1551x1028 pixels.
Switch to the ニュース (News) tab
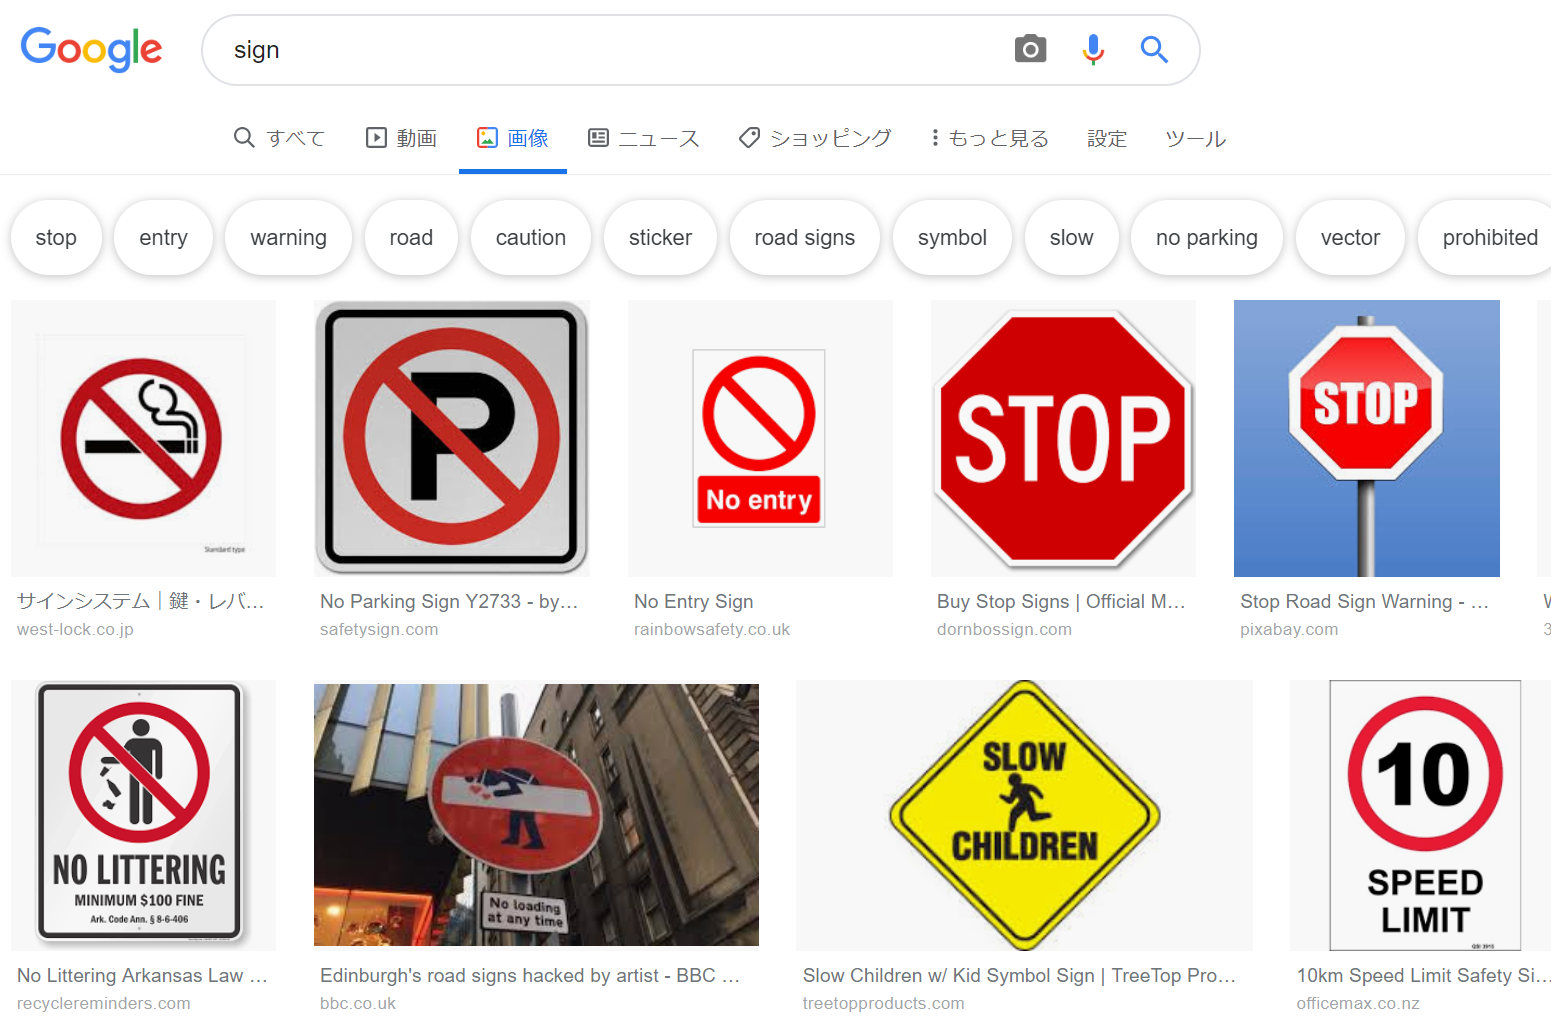tap(643, 138)
